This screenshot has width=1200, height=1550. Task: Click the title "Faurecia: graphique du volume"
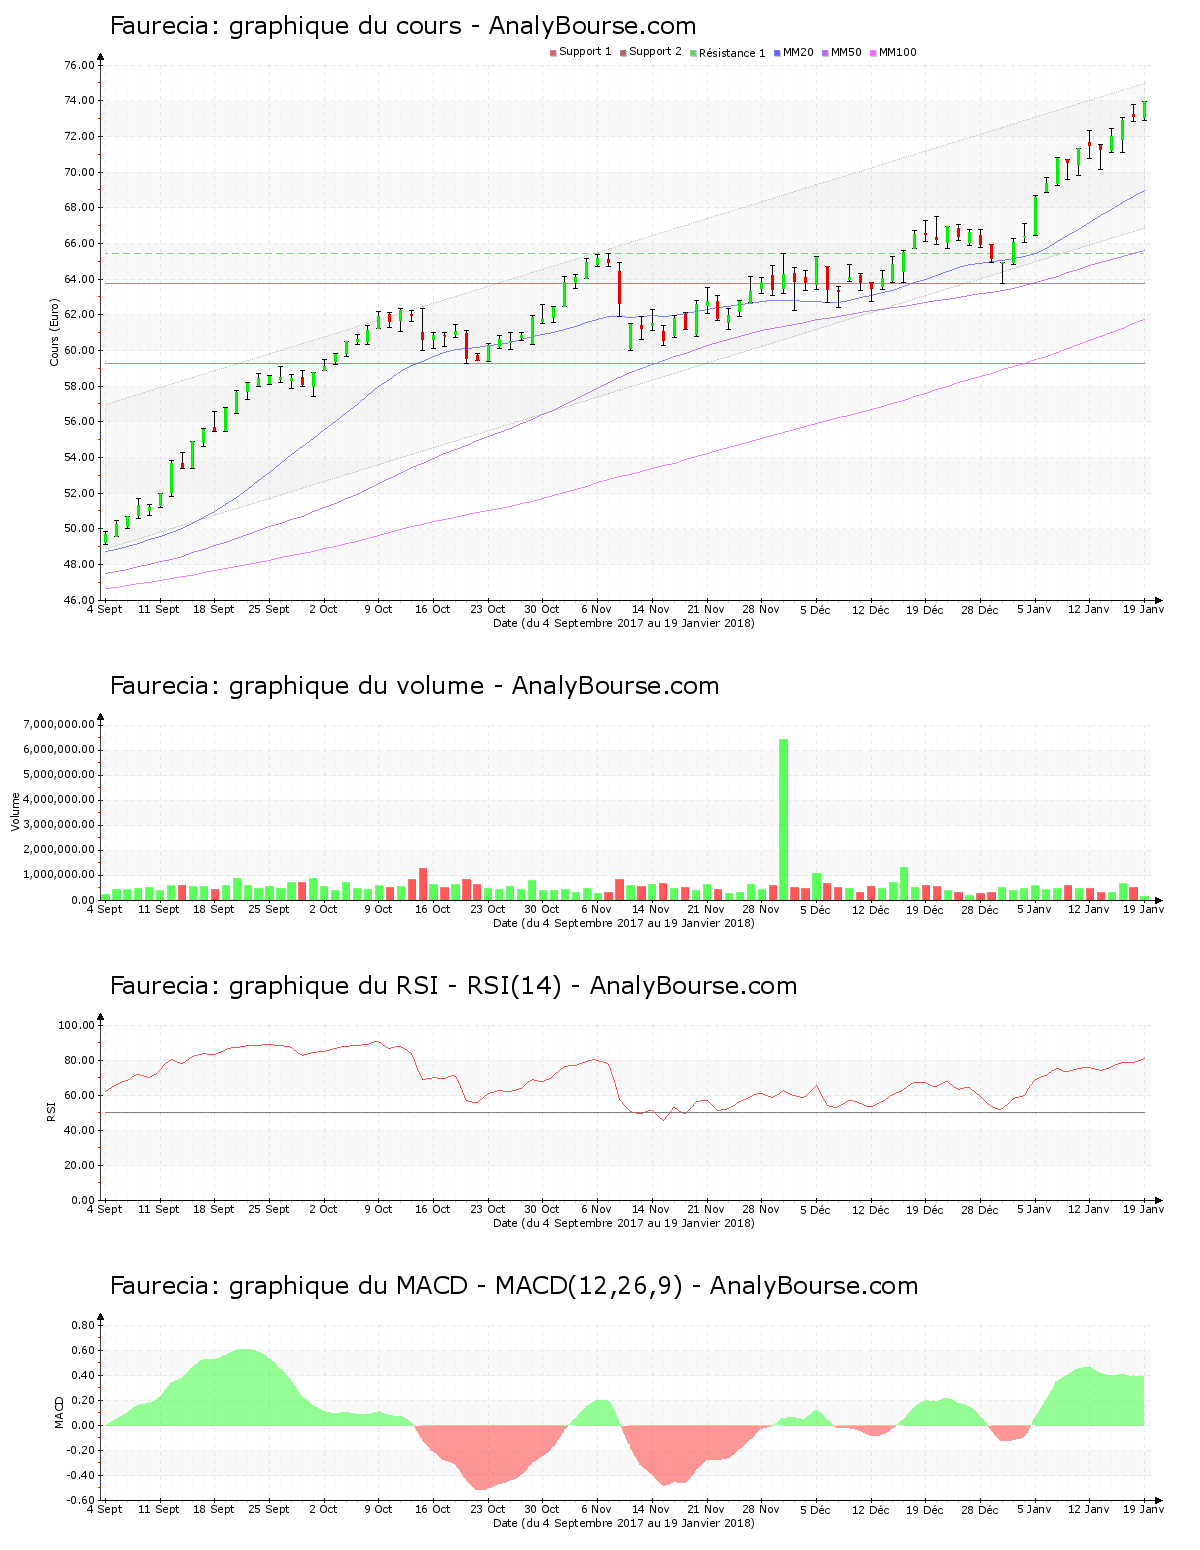(297, 686)
